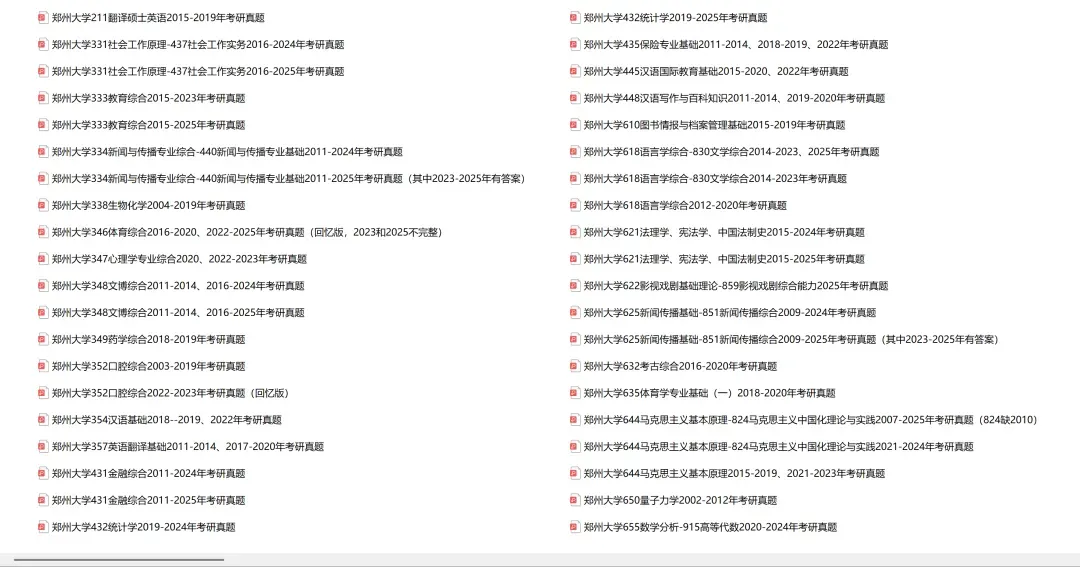Select file 郑州大学644马克思主义基本原理2015-2019、2021-2023年考研真题
Image resolution: width=1080 pixels, height=567 pixels.
[x=727, y=473]
